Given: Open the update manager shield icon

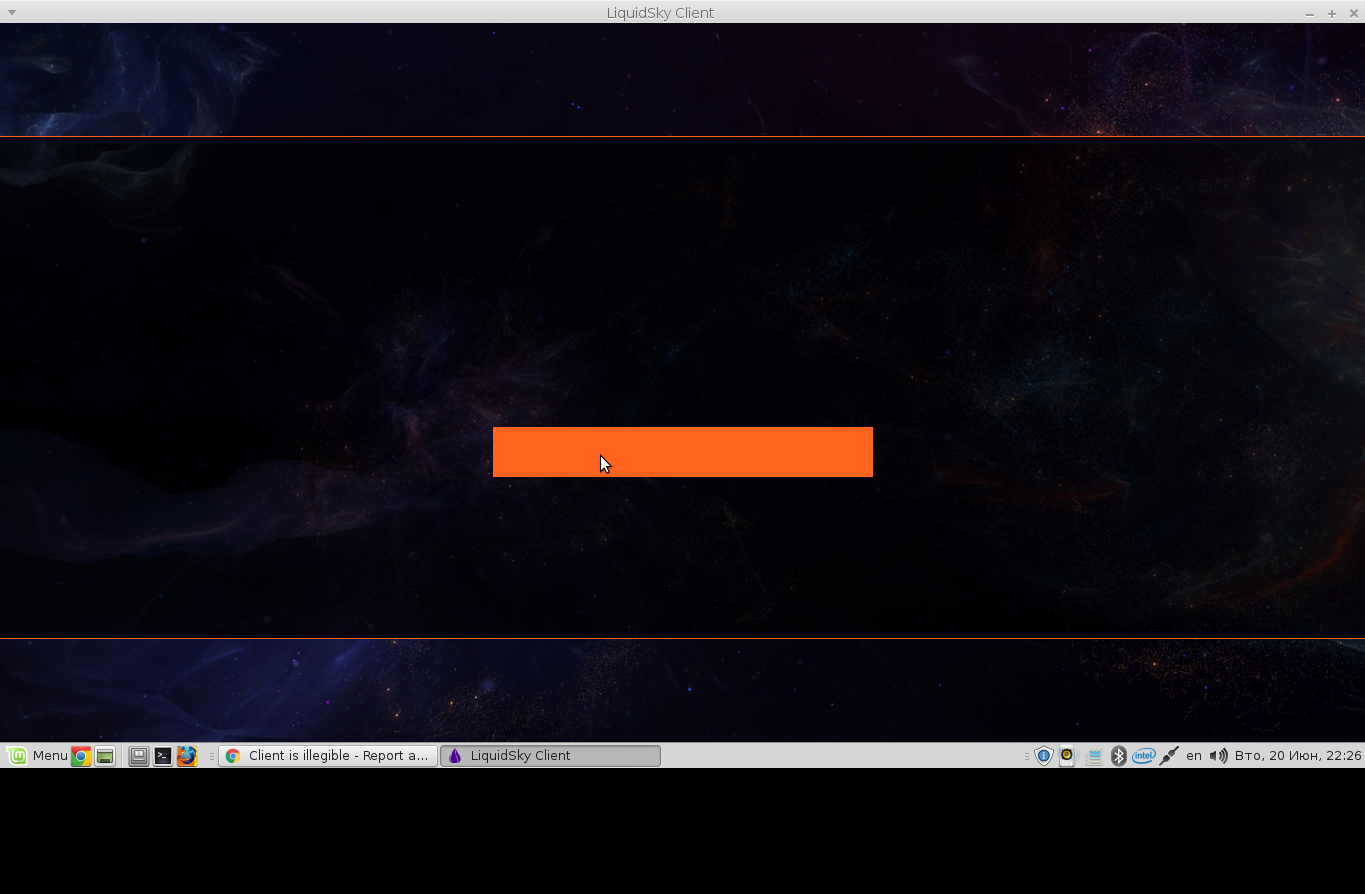Looking at the screenshot, I should tap(1043, 756).
